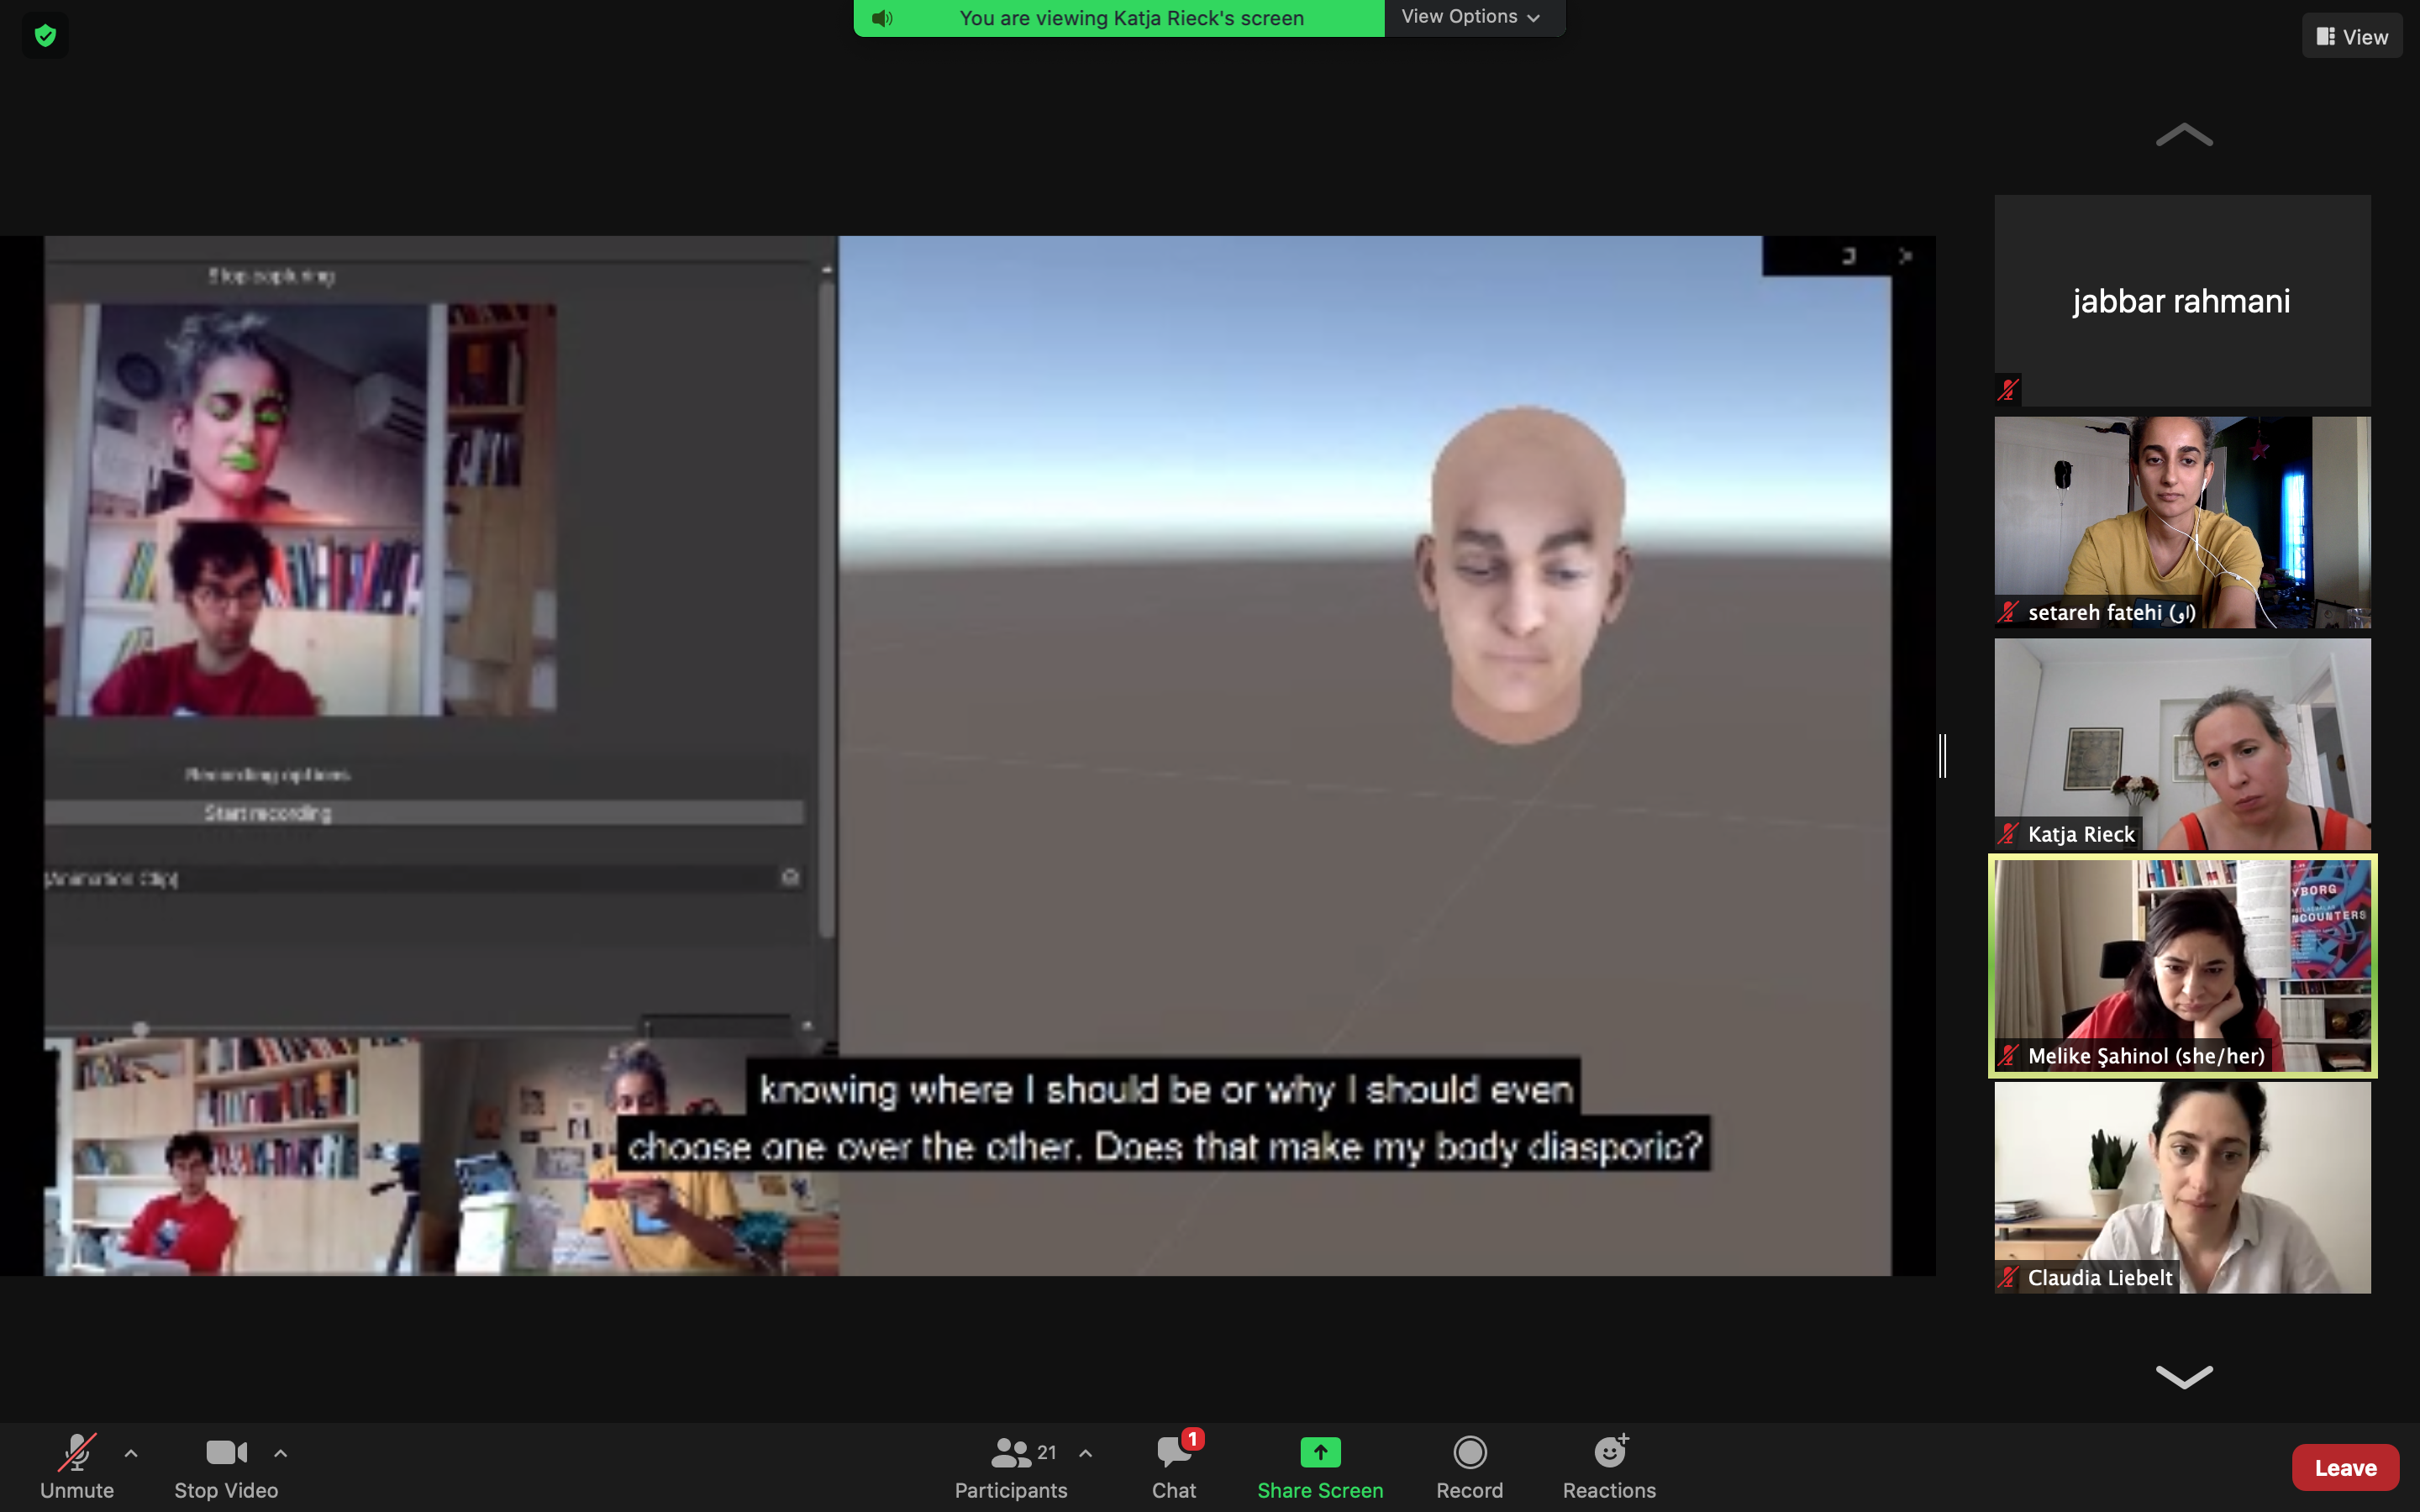Open the Participants panel
The image size is (2420, 1512).
[1011, 1465]
